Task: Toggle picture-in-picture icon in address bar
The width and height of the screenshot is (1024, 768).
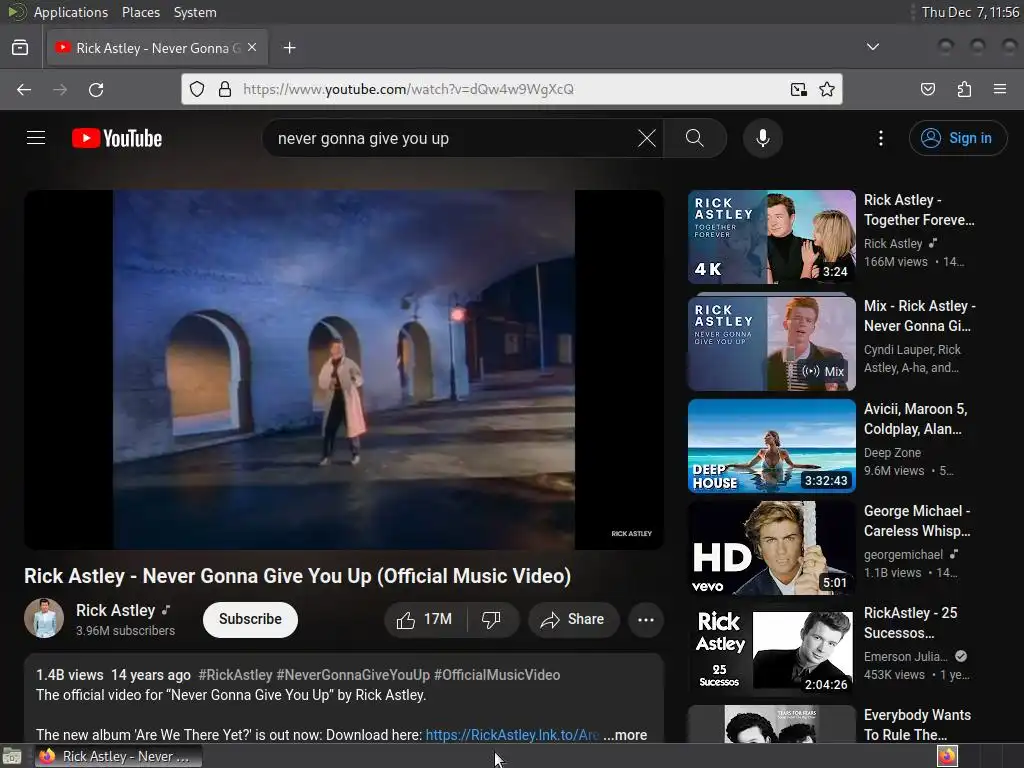Action: (798, 89)
